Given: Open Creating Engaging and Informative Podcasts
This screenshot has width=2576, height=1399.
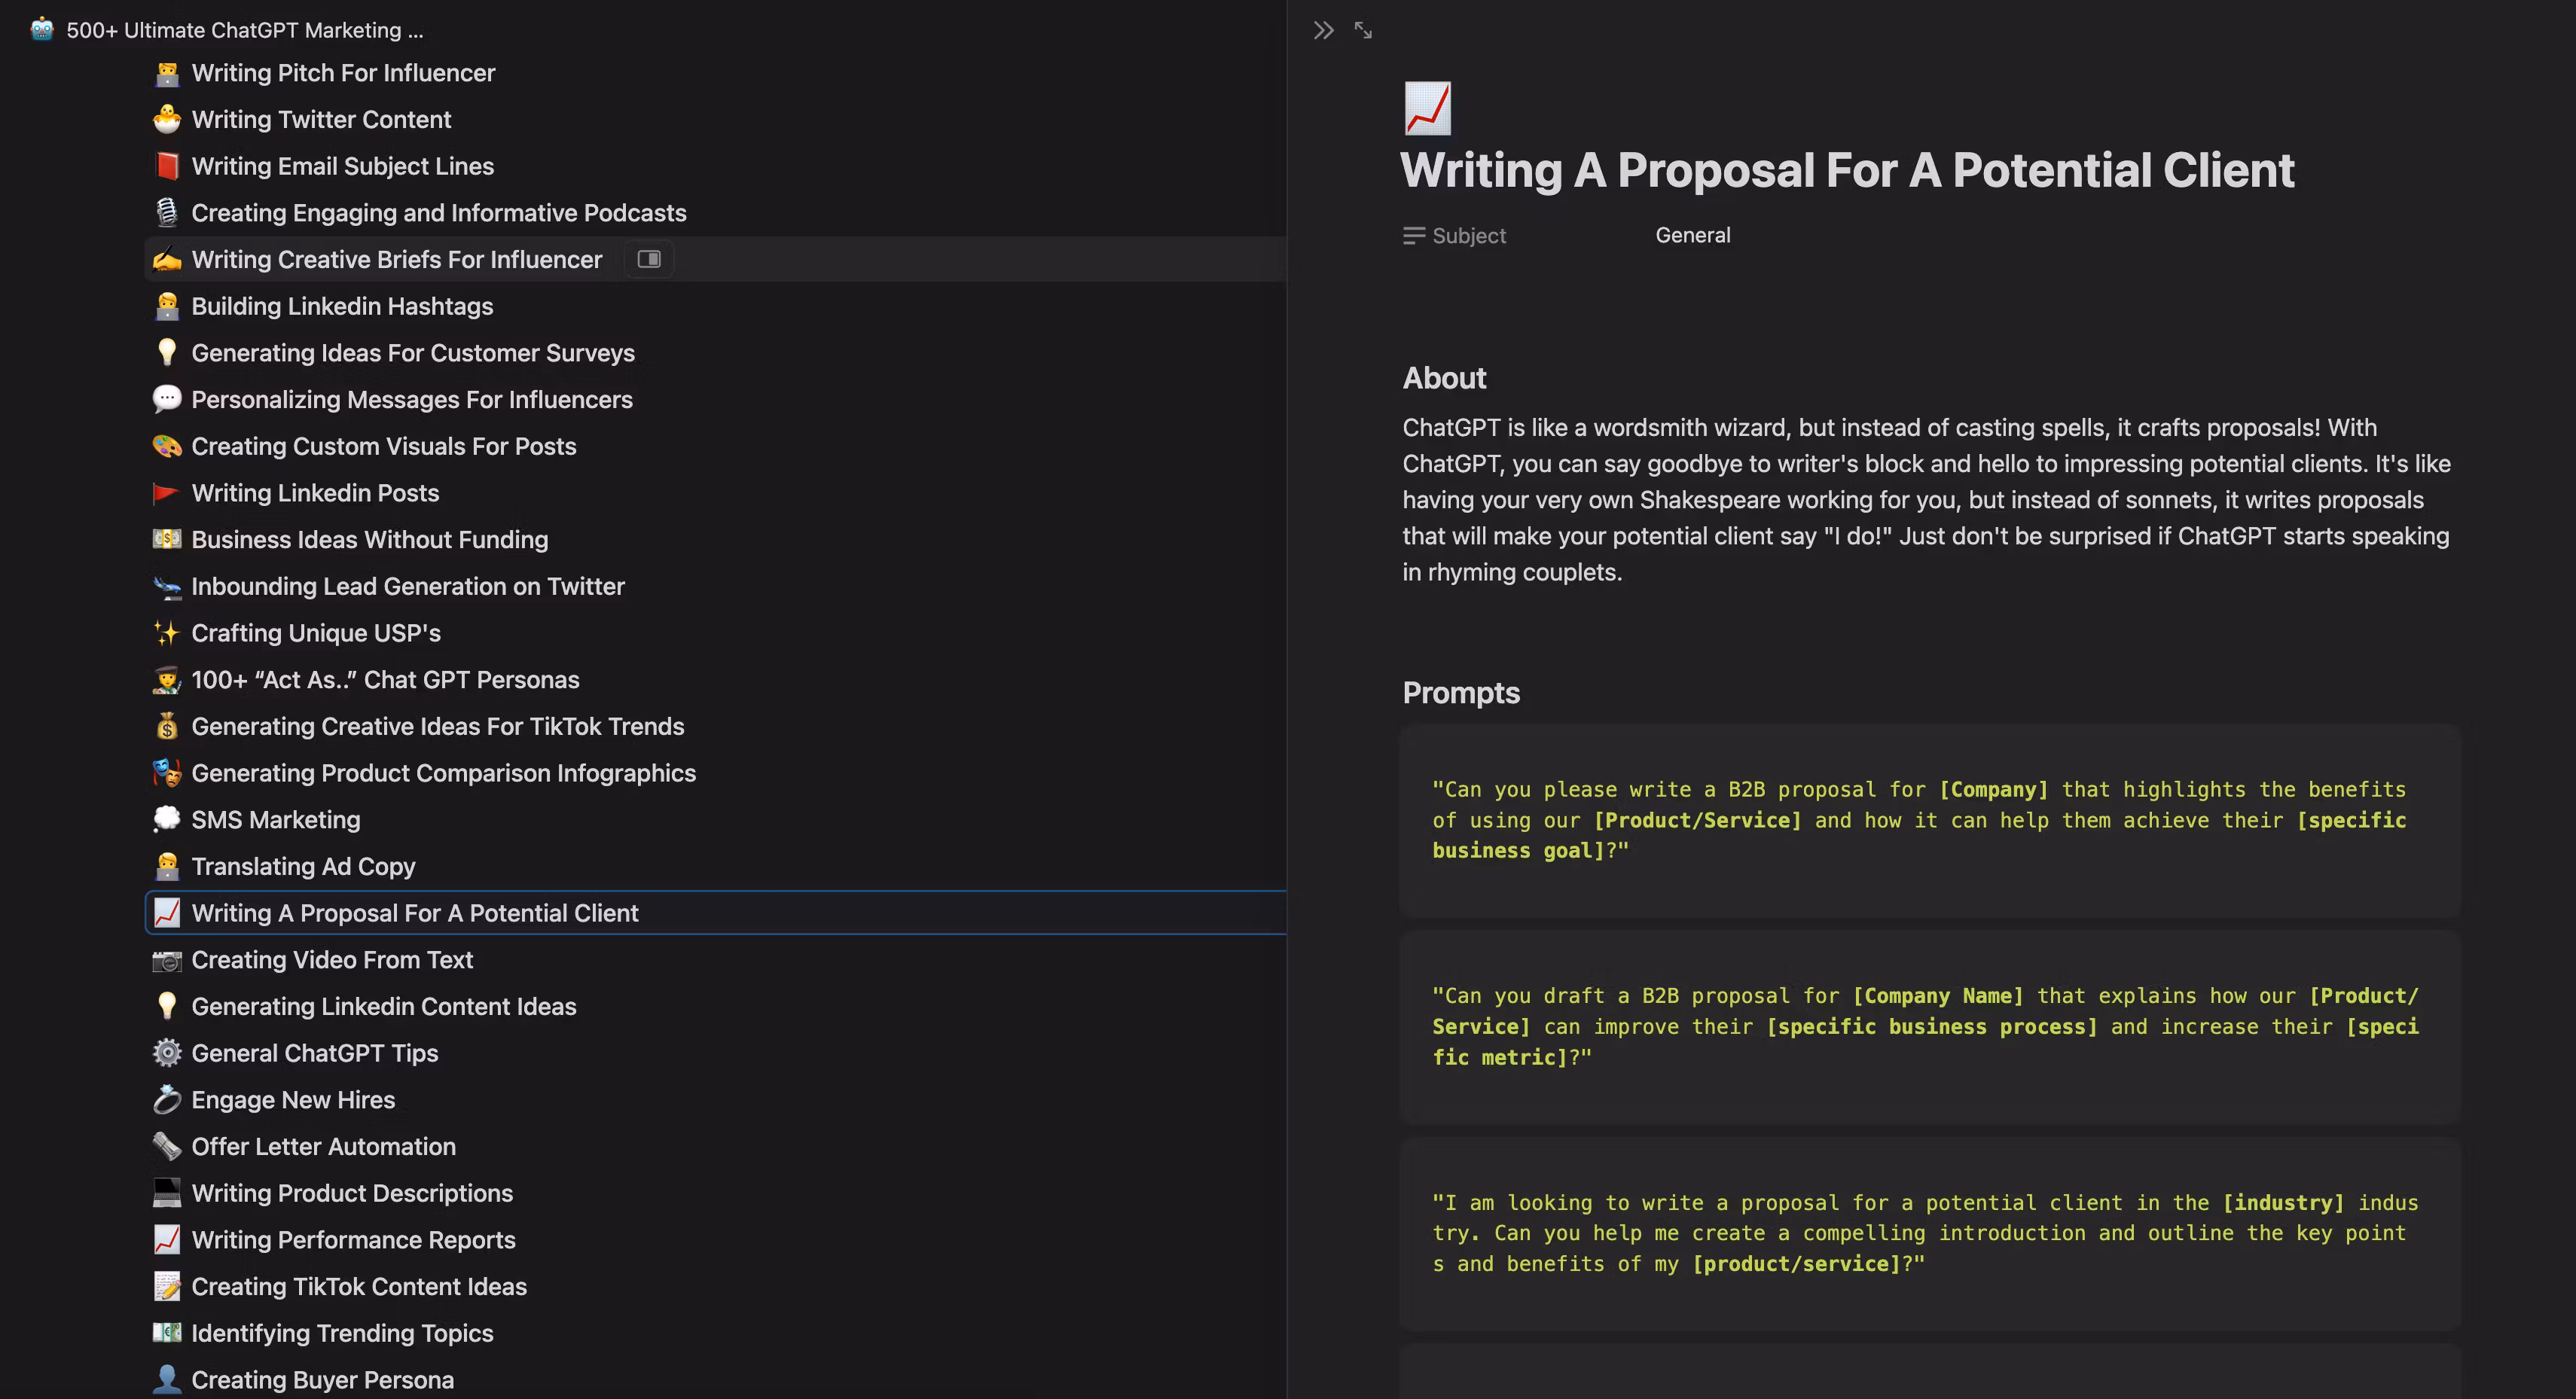Looking at the screenshot, I should point(438,213).
